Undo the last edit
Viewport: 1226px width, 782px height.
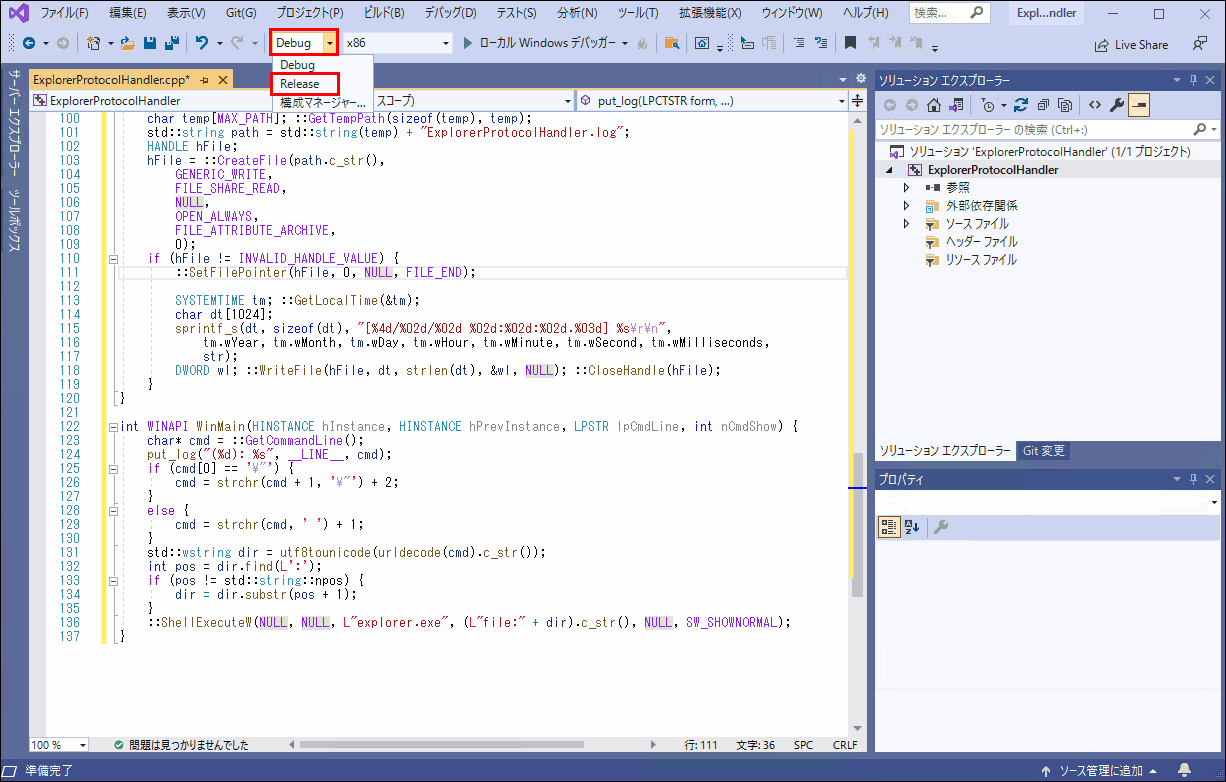point(201,44)
